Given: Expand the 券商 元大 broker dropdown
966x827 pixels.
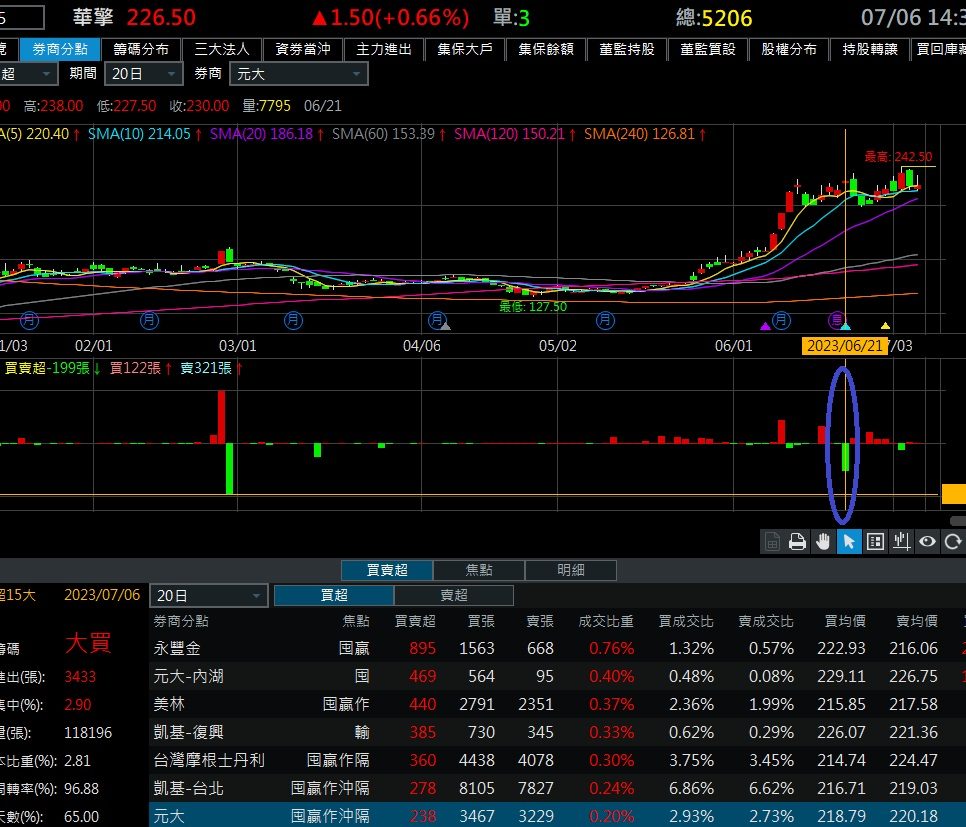Looking at the screenshot, I should pos(299,74).
